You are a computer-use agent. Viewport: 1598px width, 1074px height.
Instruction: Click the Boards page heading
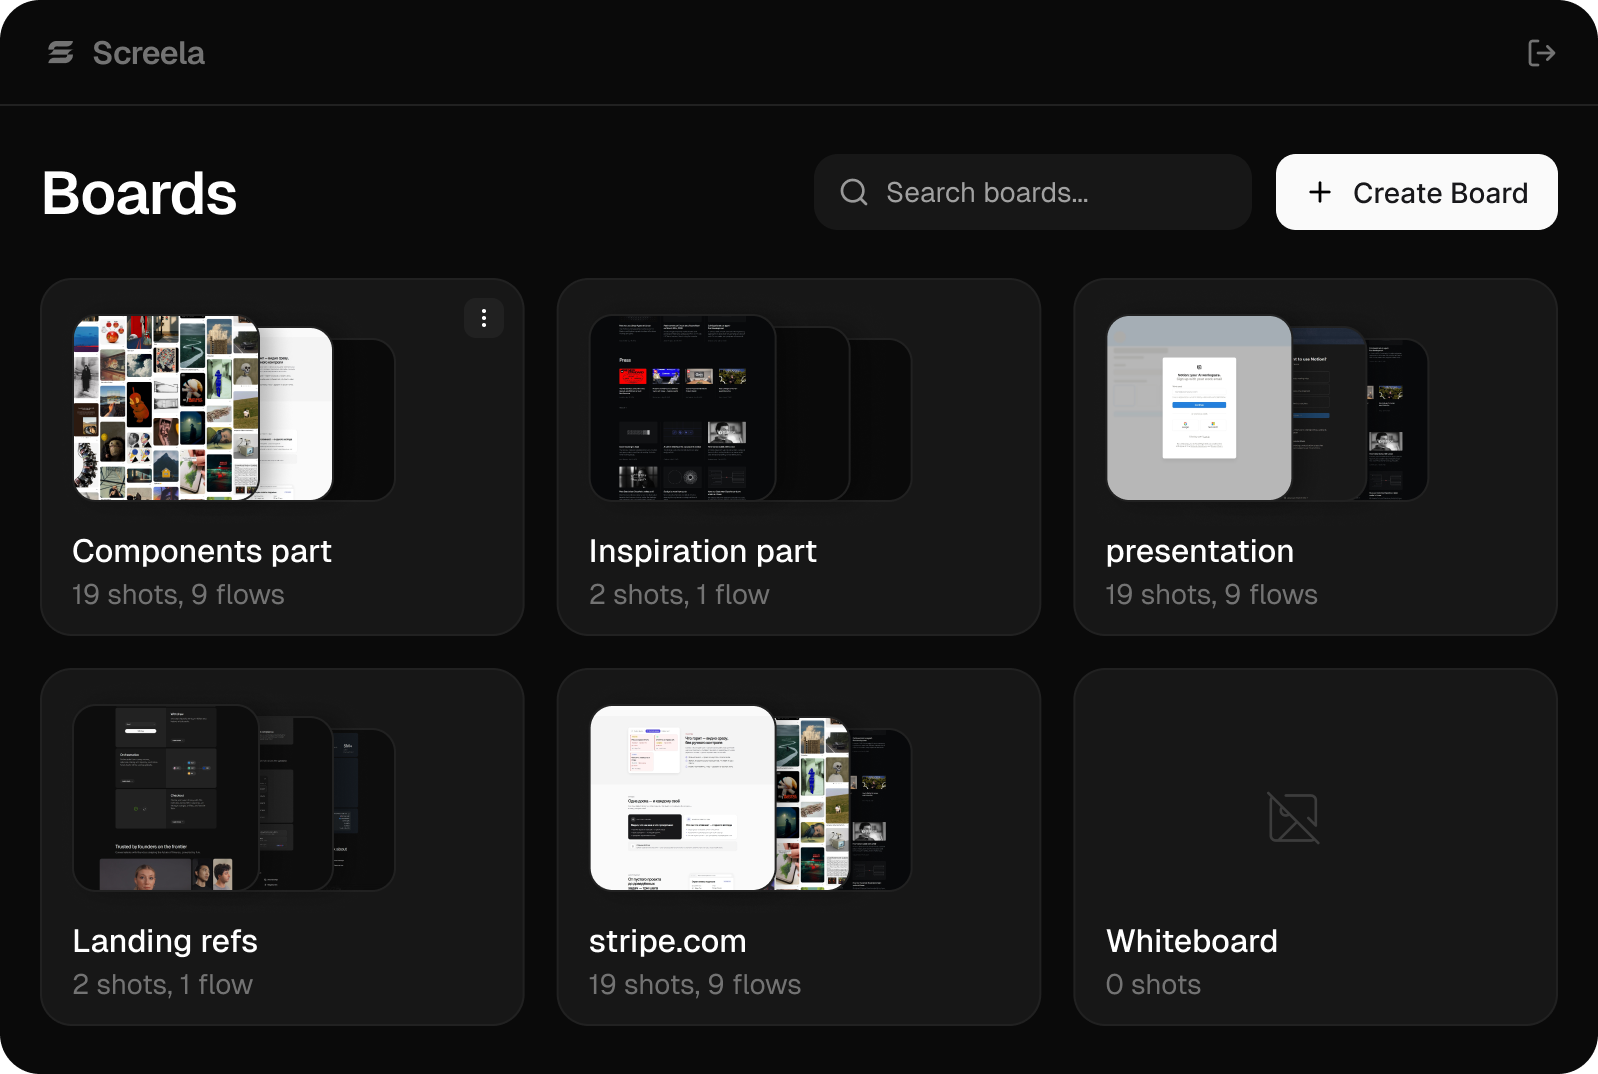(x=140, y=193)
